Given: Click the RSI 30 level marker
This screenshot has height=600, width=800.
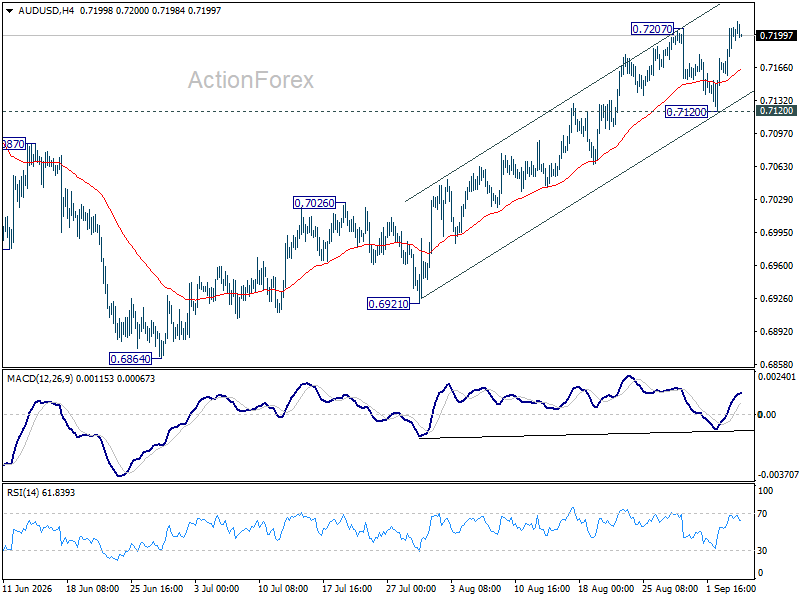Looking at the screenshot, I should pos(762,551).
